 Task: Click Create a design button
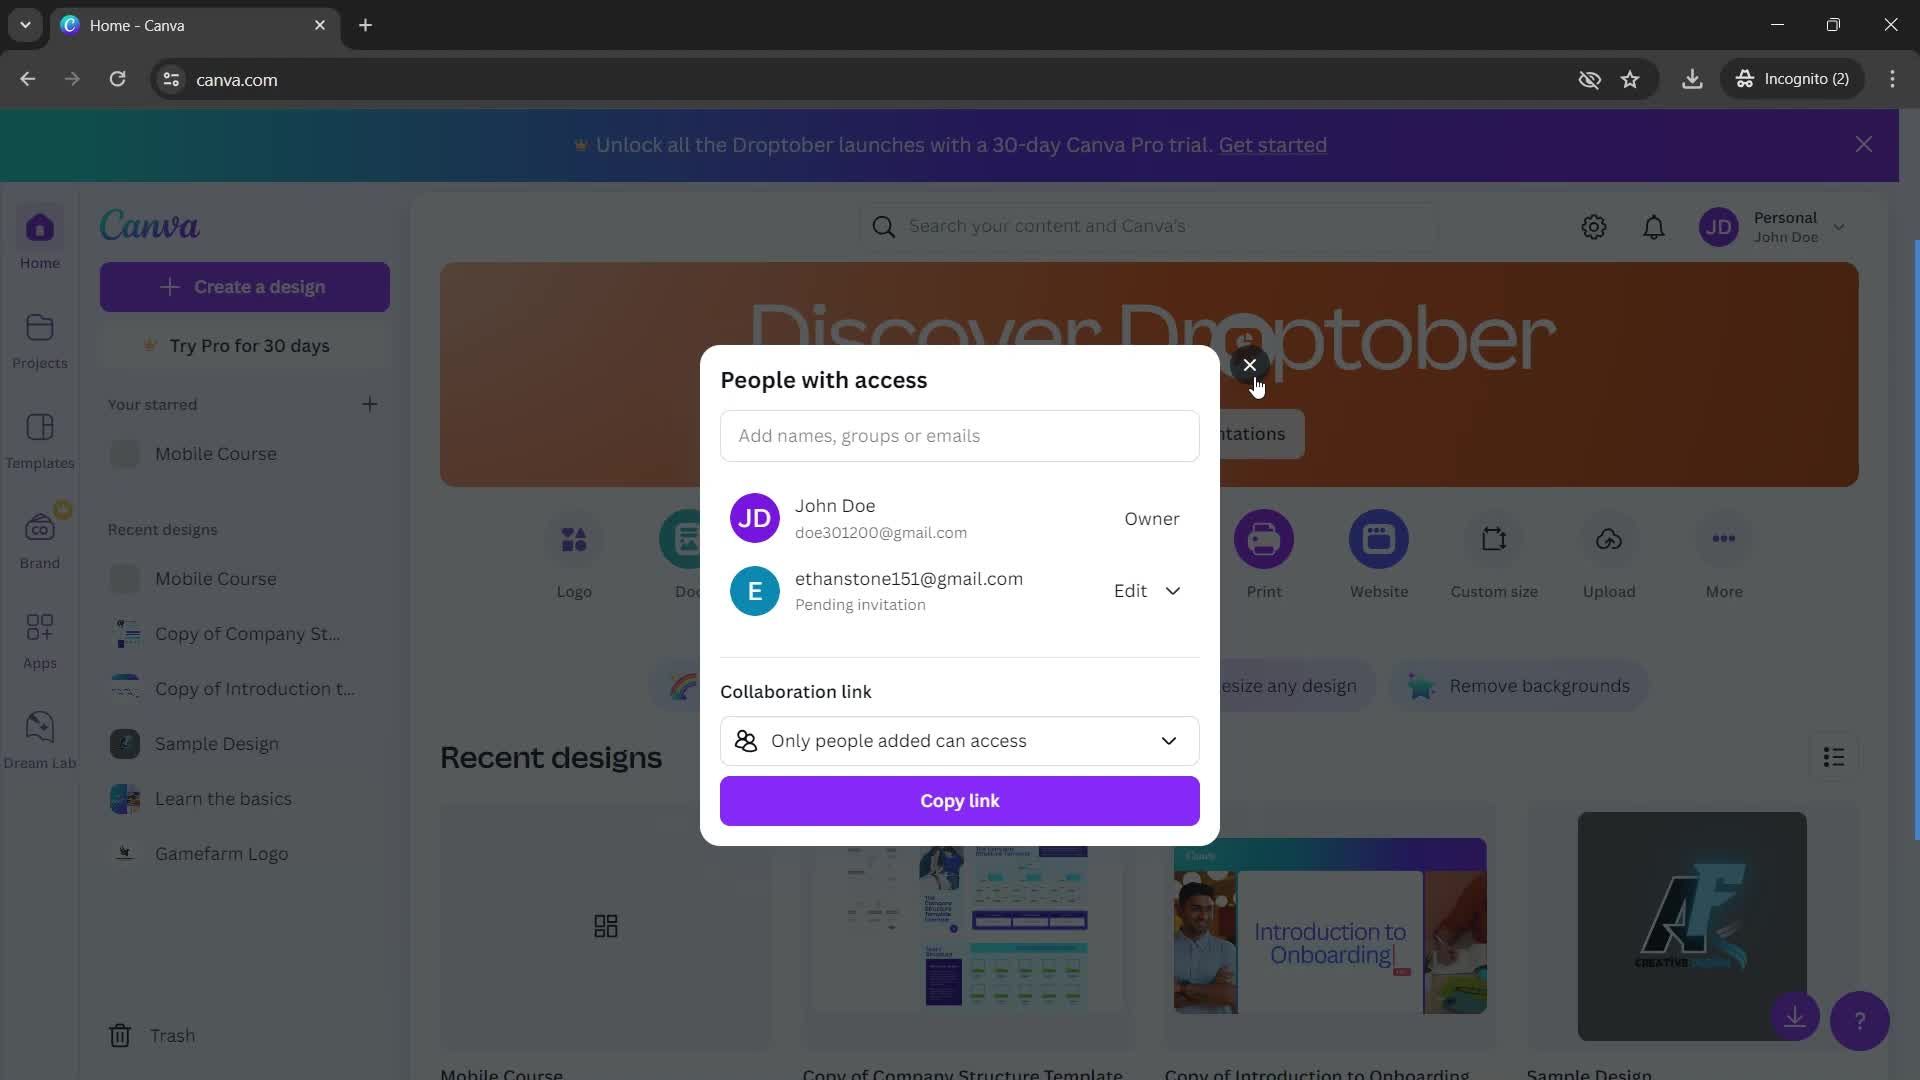244,287
